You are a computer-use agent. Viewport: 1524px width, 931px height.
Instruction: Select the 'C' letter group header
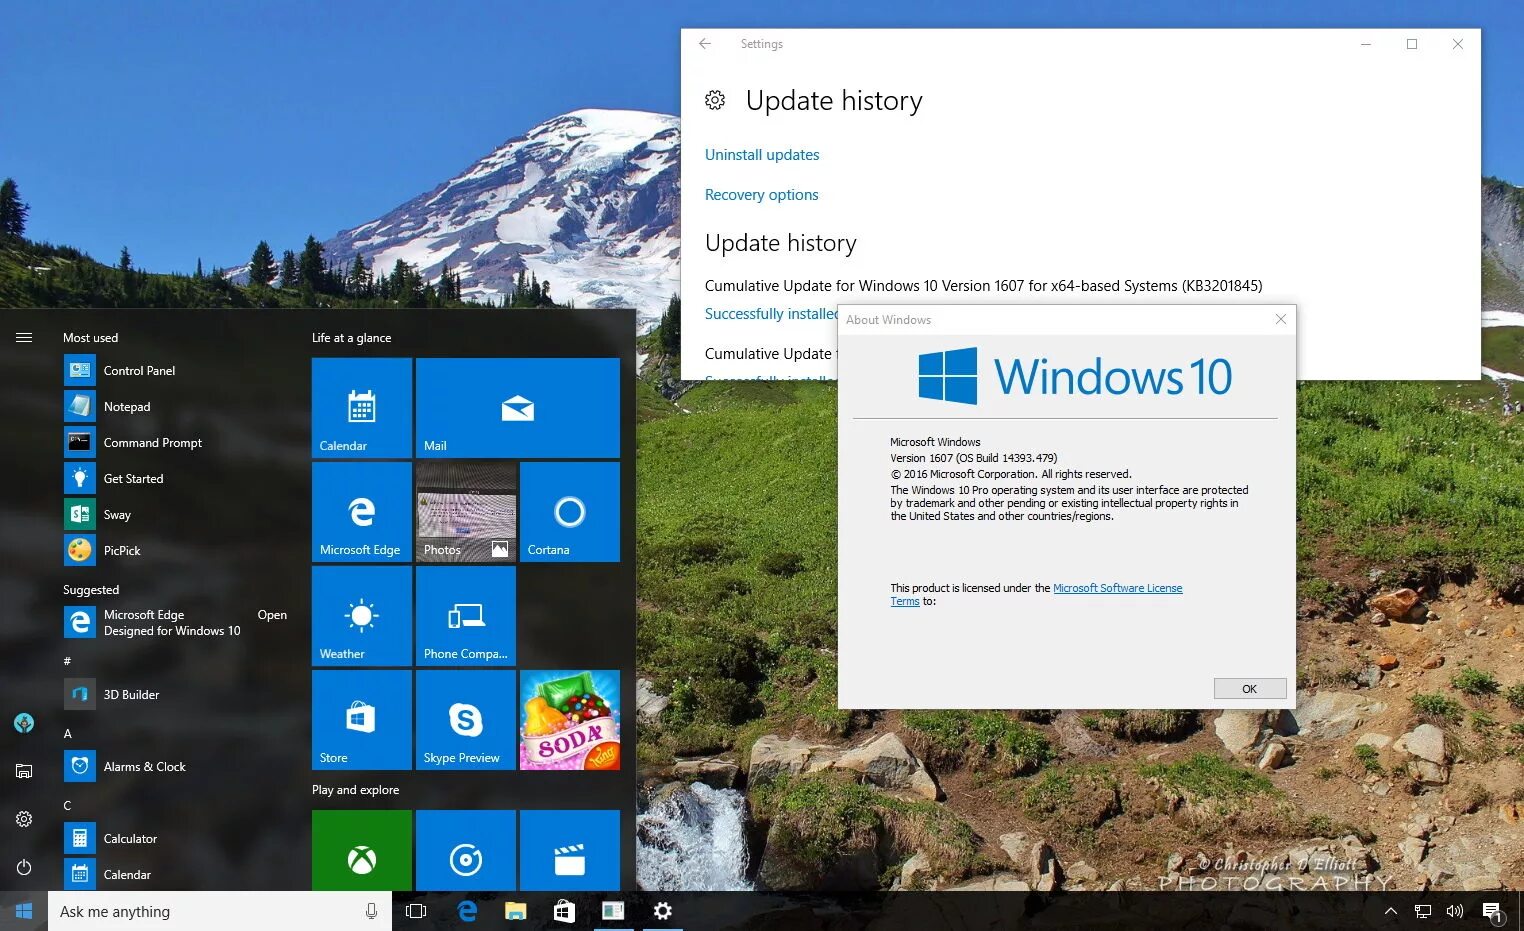coord(67,805)
